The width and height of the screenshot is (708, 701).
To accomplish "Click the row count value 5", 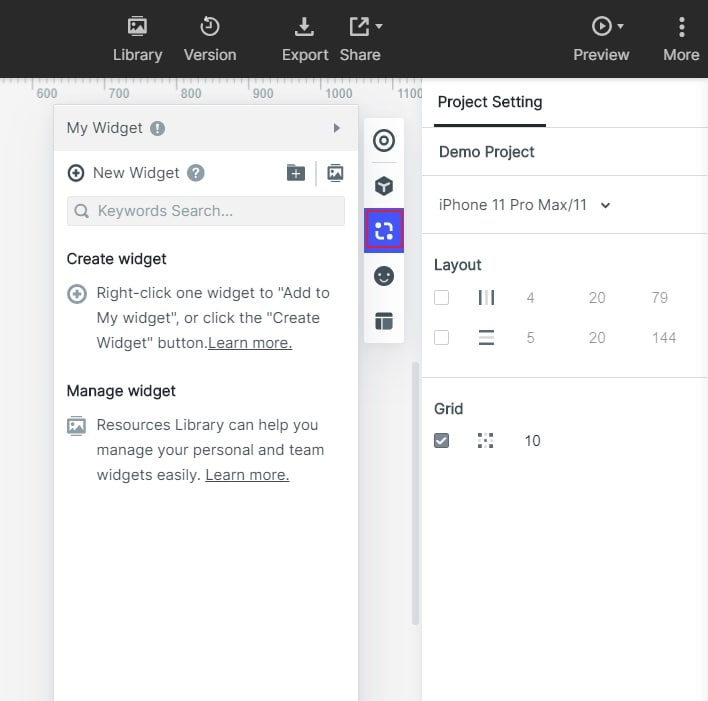I will tap(530, 337).
